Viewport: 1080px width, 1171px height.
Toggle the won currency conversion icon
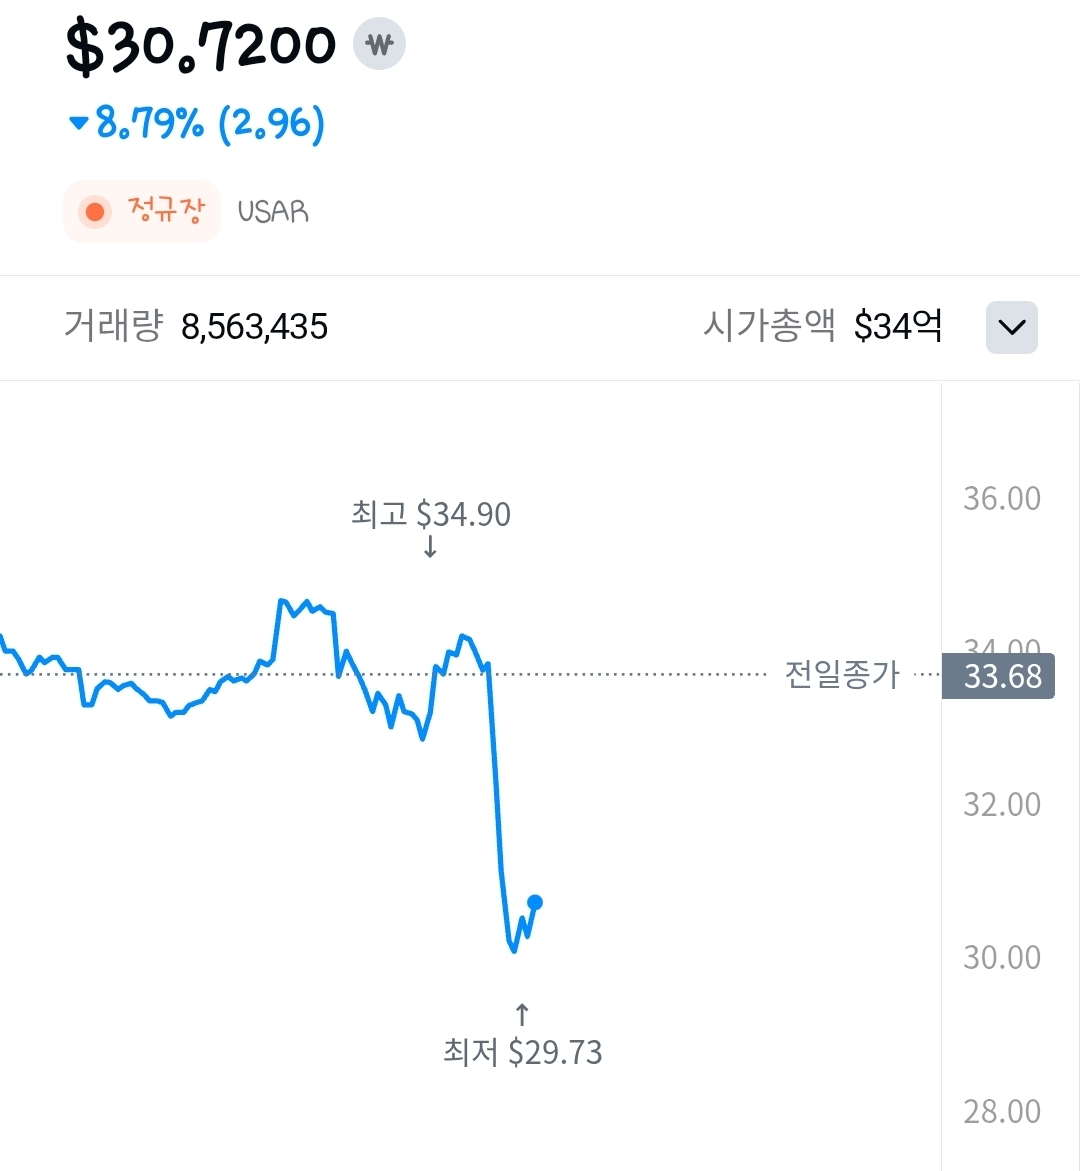click(379, 45)
